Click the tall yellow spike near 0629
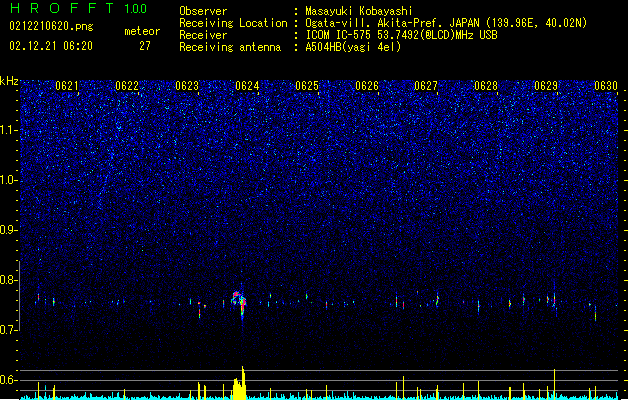 pos(554,384)
